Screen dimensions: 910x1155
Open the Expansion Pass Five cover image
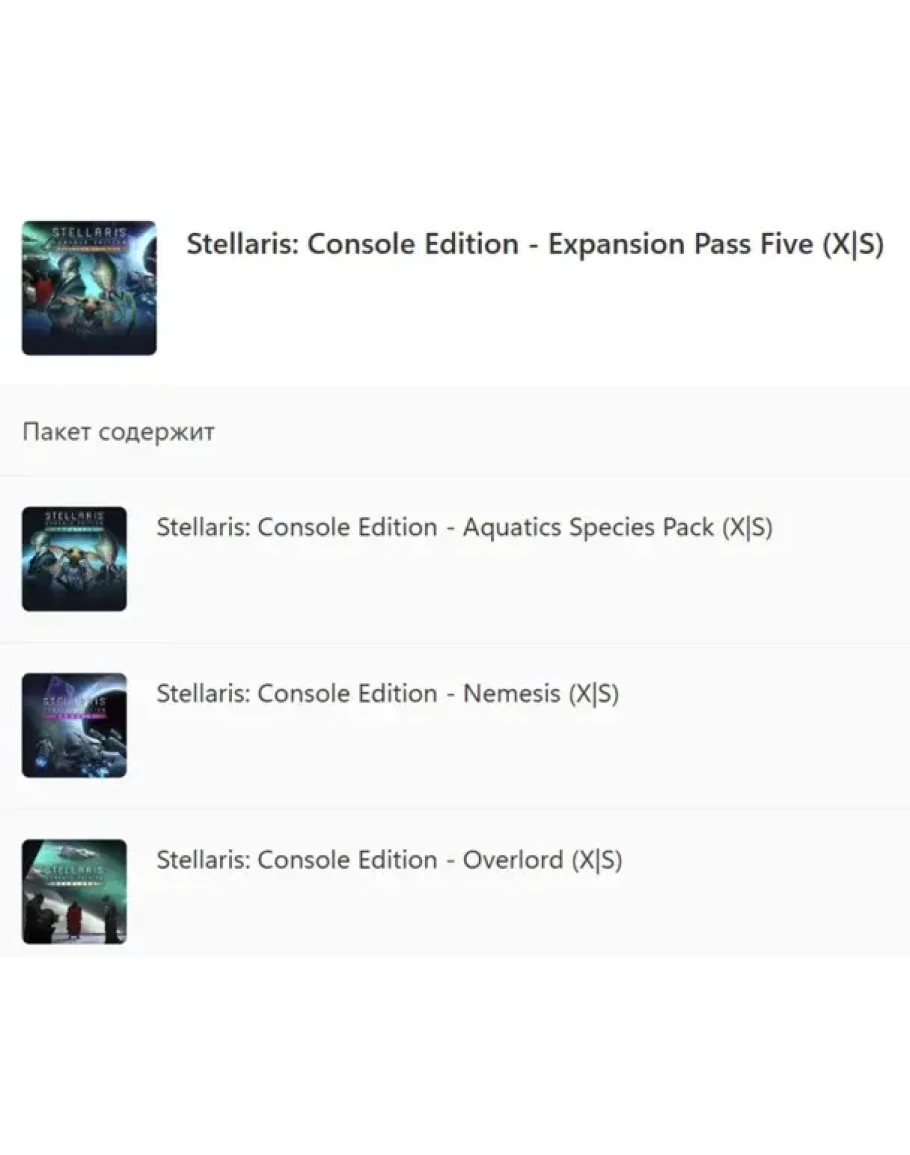[x=89, y=288]
